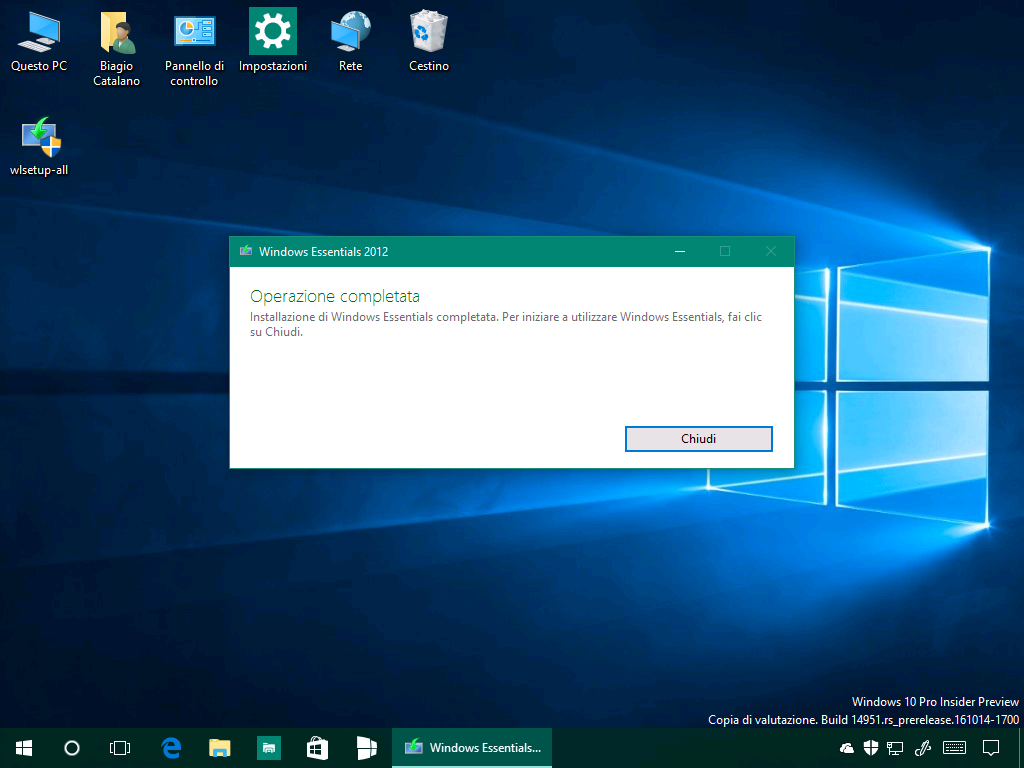Open Cortana search circle on taskbar

coord(72,748)
